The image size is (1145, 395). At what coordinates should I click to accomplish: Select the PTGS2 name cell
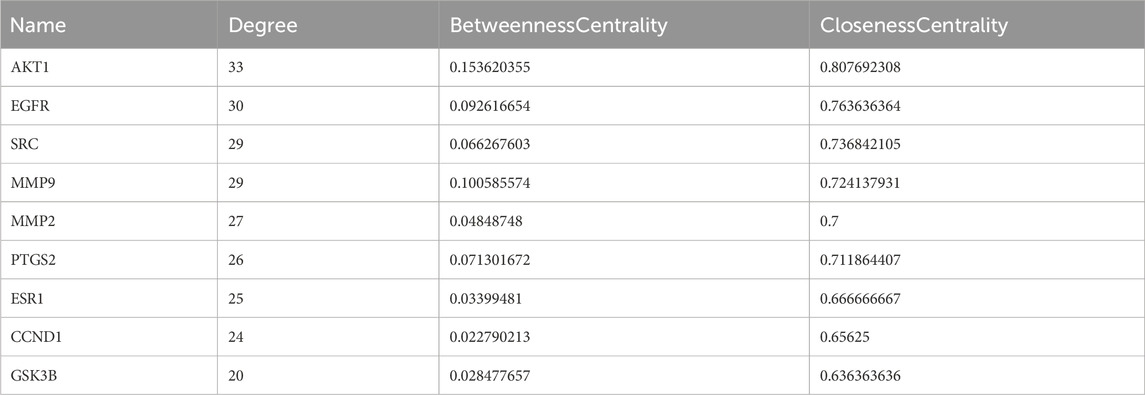click(x=29, y=260)
